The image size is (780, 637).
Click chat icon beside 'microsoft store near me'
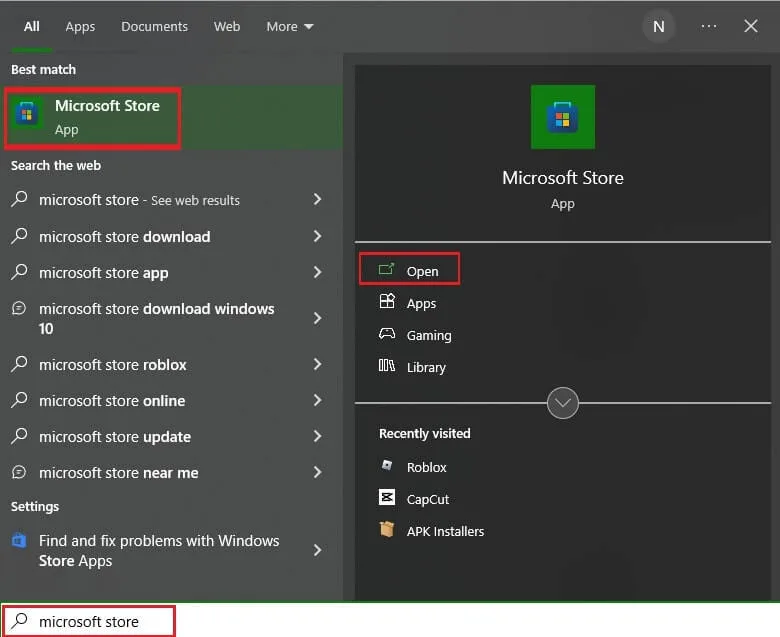[x=19, y=471]
